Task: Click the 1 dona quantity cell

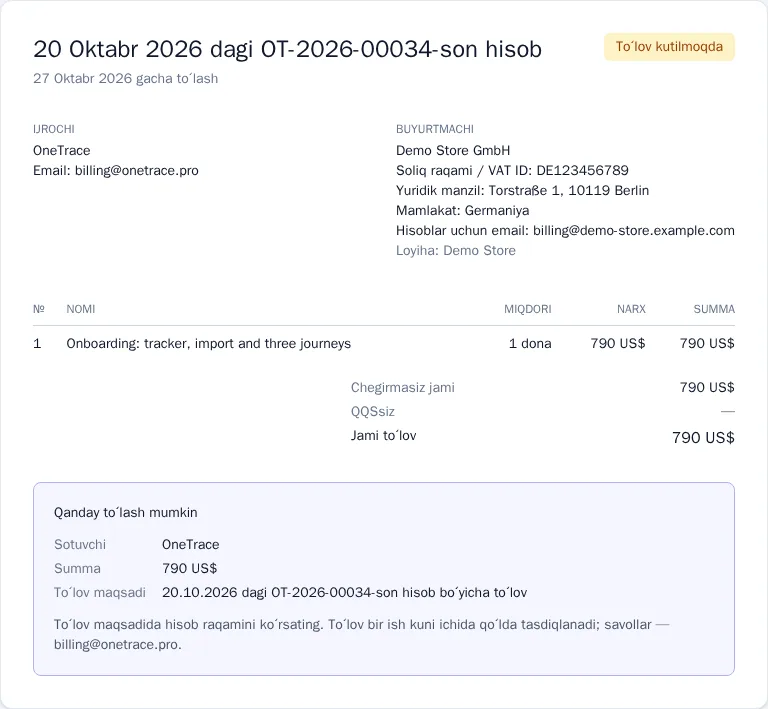Action: click(530, 344)
